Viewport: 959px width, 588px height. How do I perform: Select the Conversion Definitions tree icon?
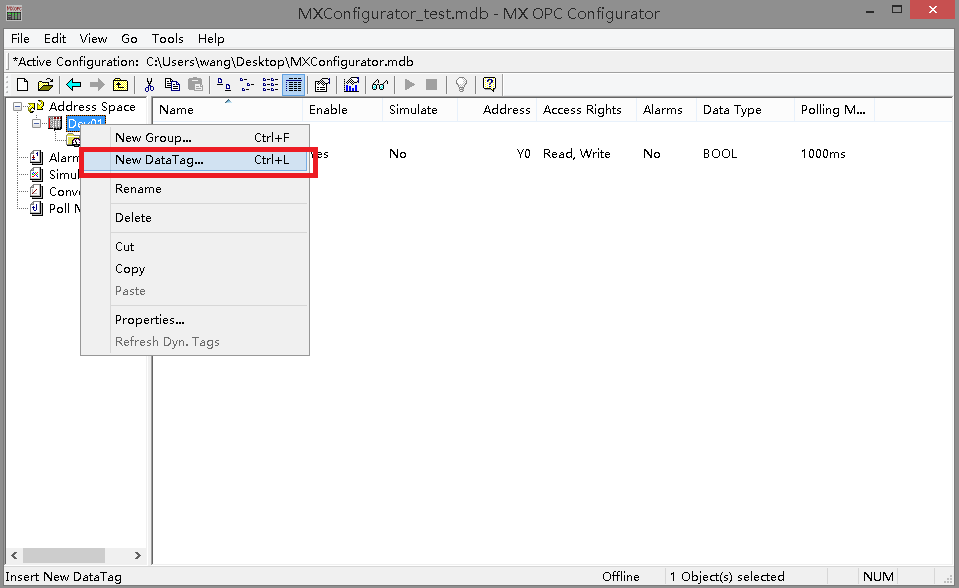(37, 192)
